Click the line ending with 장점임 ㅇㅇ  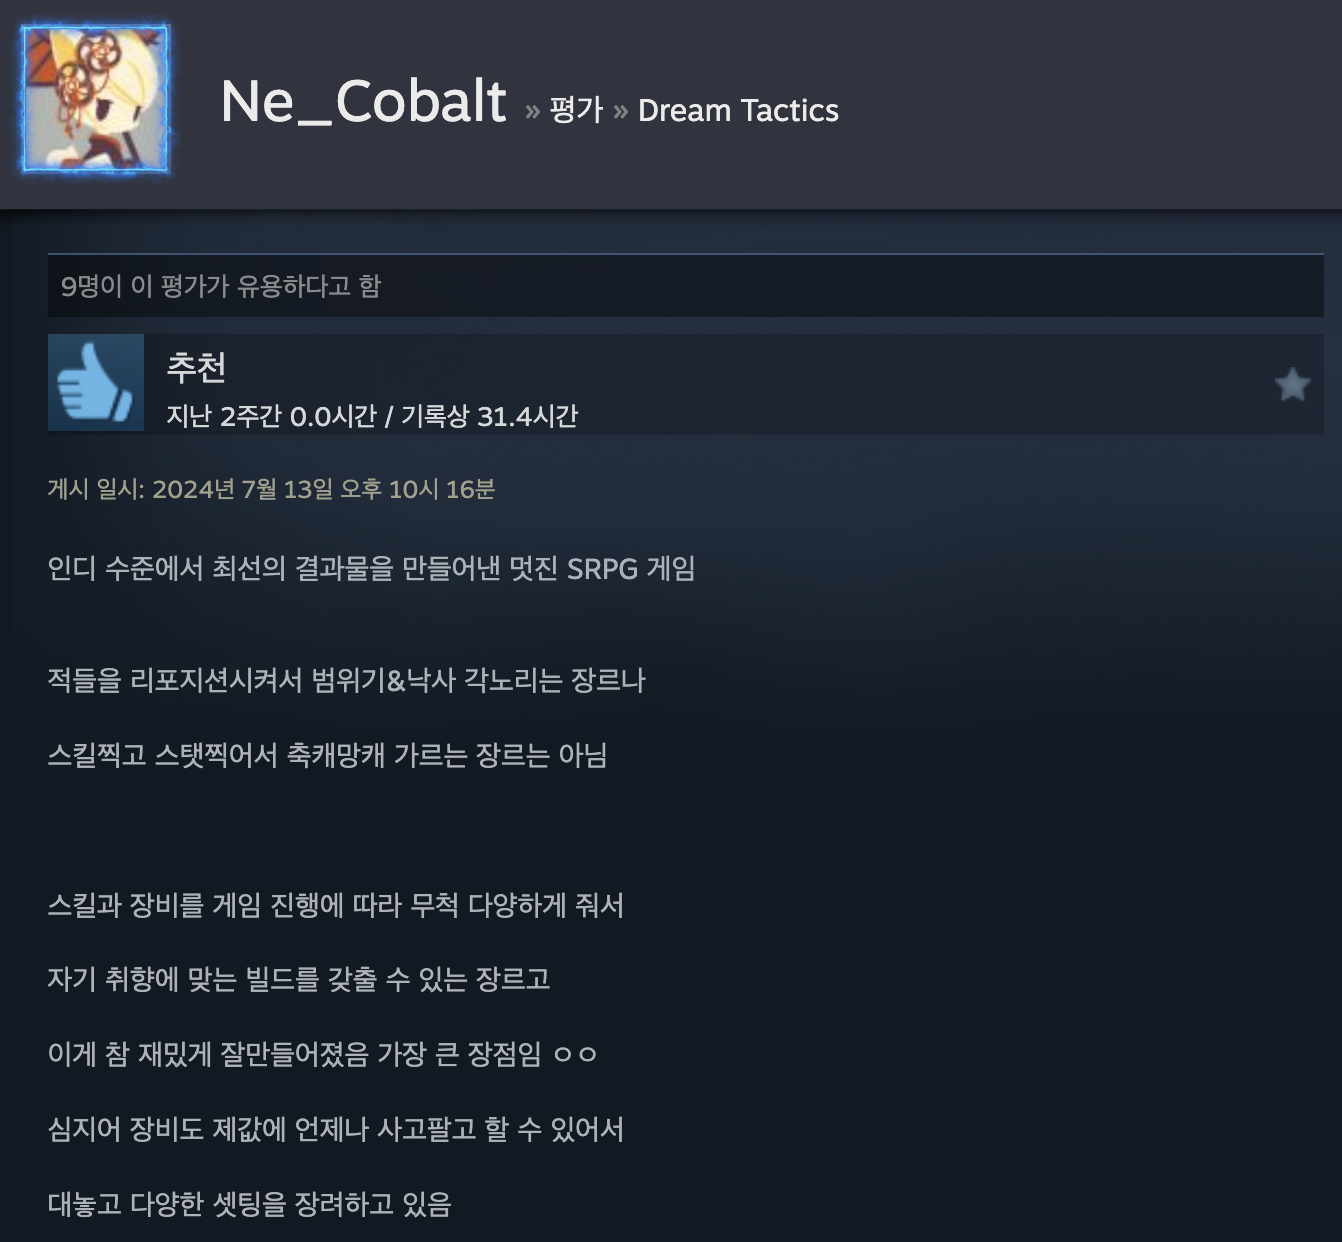pyautogui.click(x=322, y=1054)
